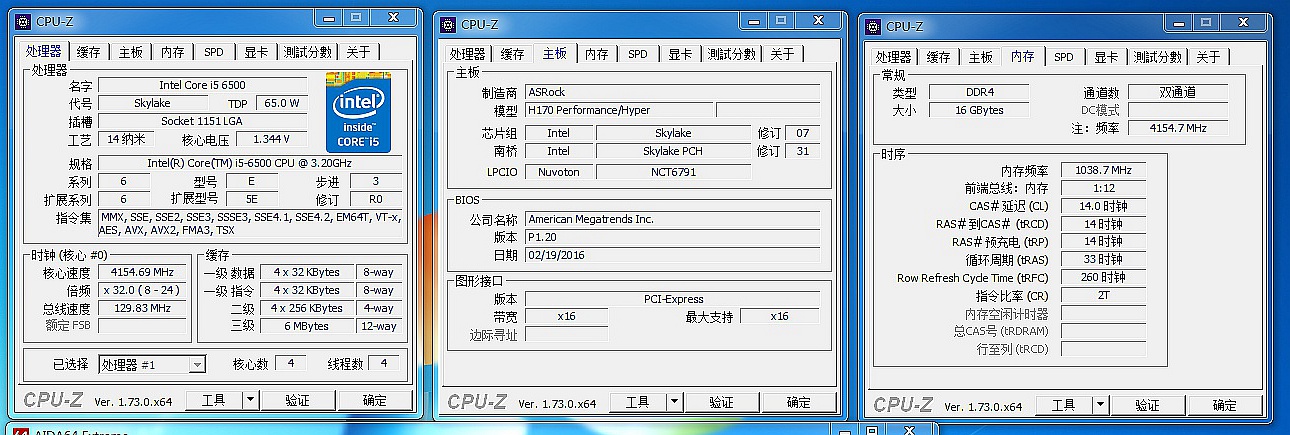The image size is (1290, 435).
Task: Open 关于 tab in memory window
Action: tap(1207, 57)
